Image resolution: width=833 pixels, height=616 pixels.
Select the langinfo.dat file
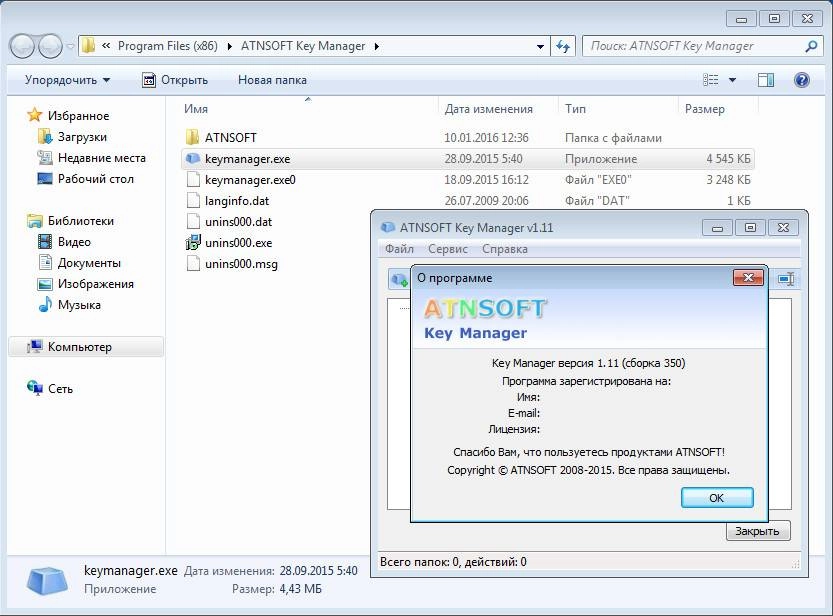(x=237, y=201)
